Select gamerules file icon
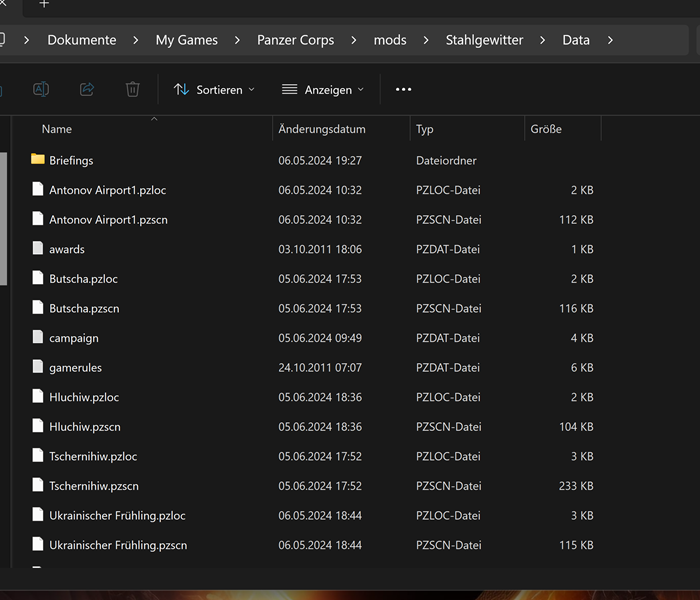The width and height of the screenshot is (700, 600). pos(38,367)
